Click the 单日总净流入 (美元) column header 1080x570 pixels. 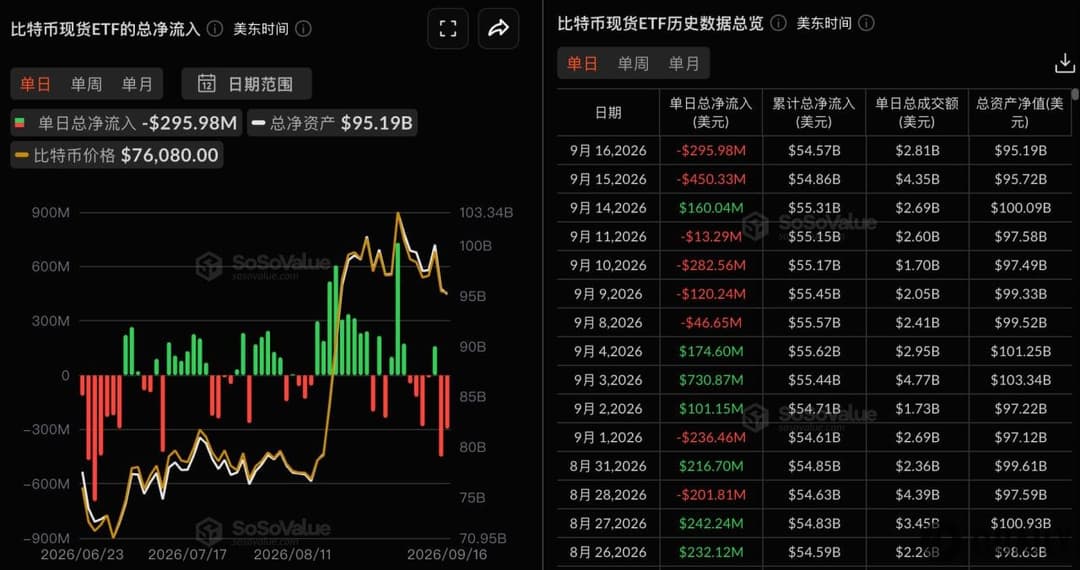711,112
